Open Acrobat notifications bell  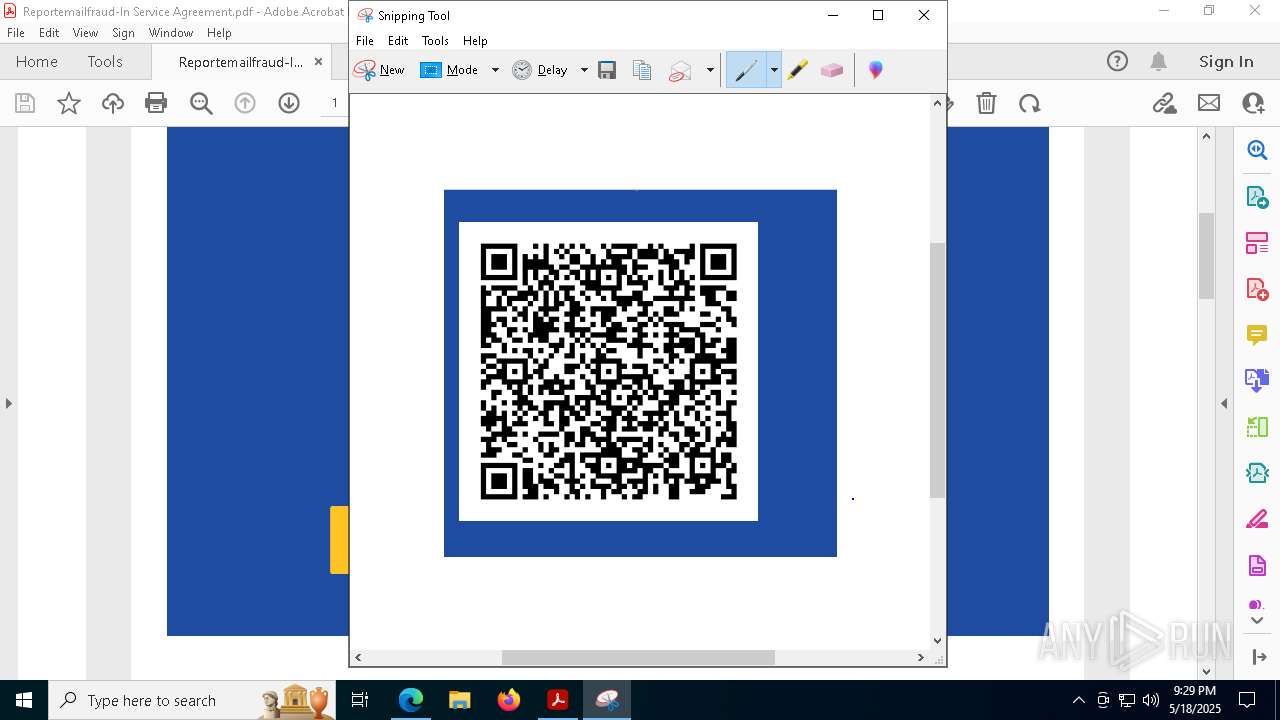1159,62
